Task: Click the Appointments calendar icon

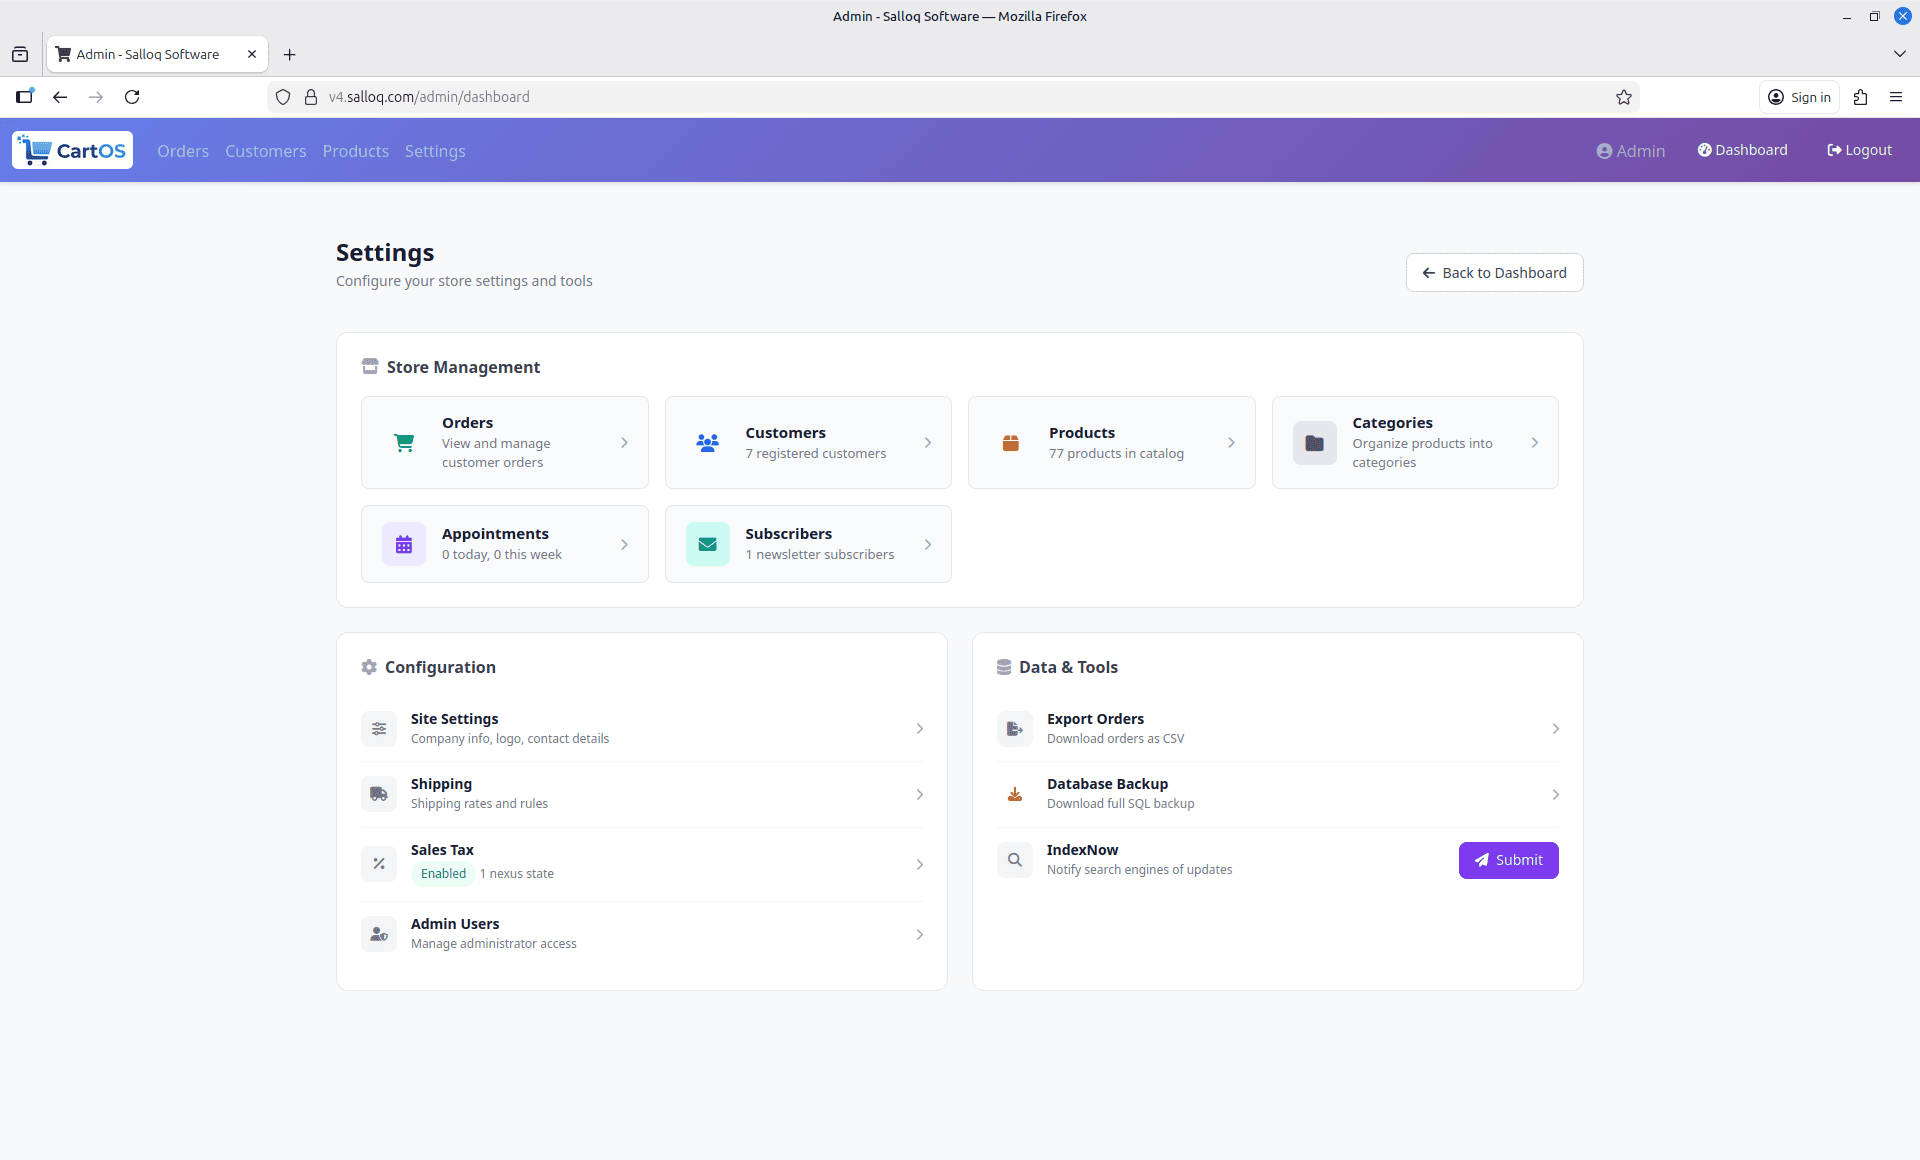Action: click(x=403, y=543)
